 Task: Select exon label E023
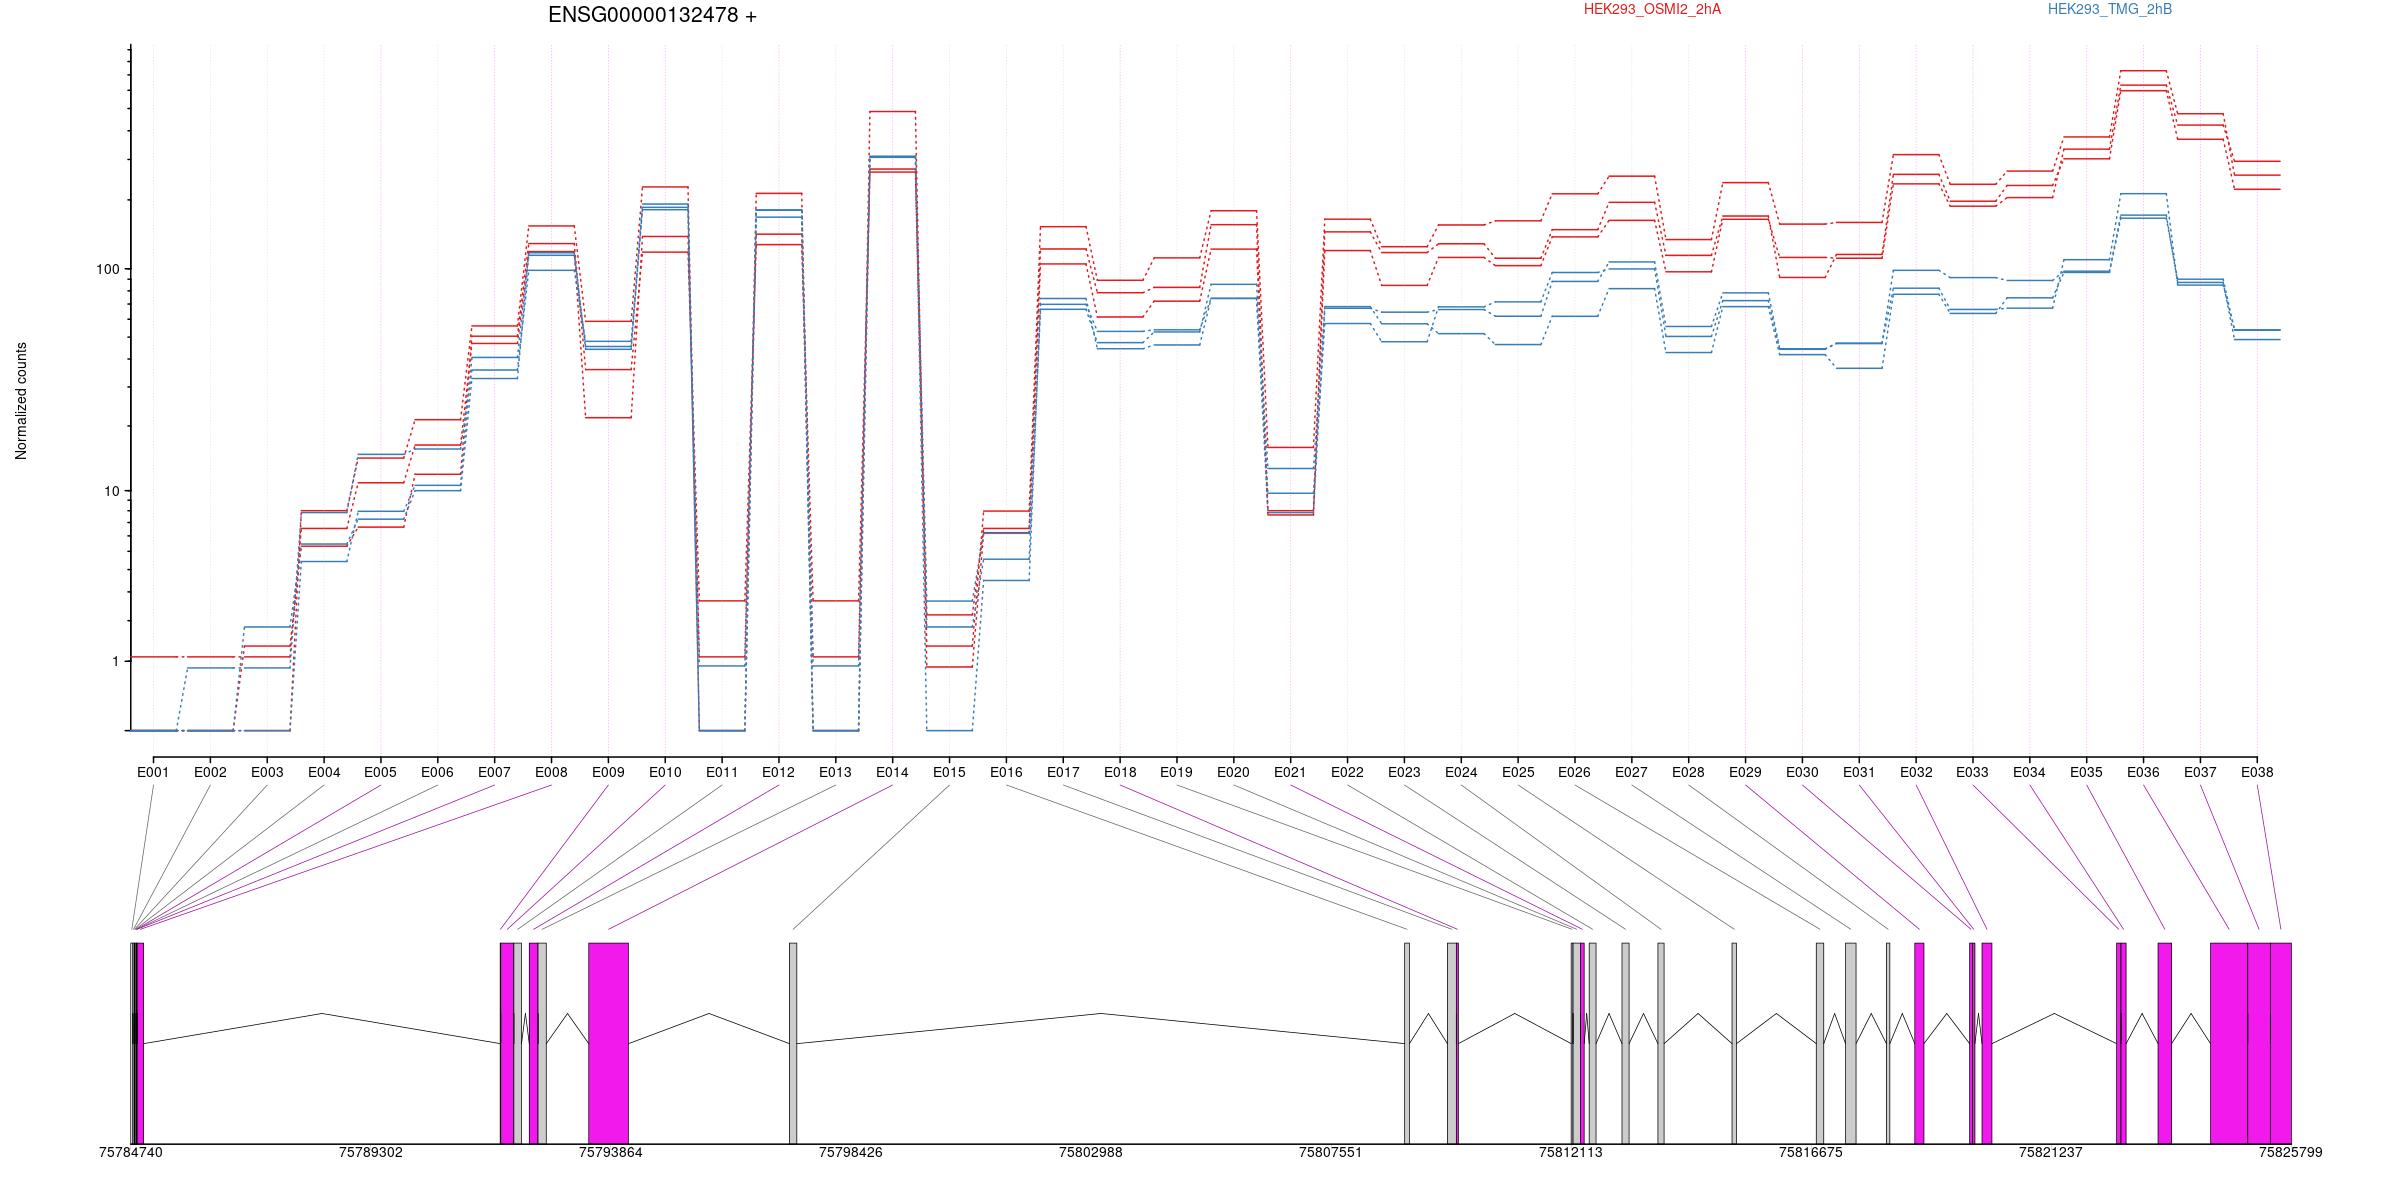[1404, 773]
